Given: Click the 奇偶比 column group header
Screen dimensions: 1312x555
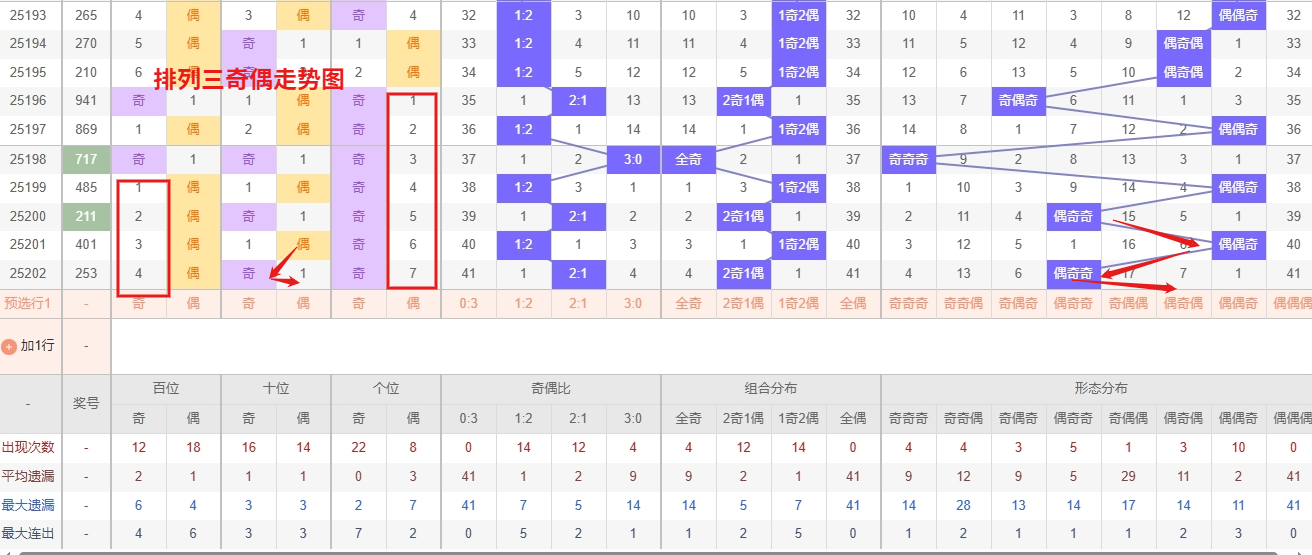Looking at the screenshot, I should [550, 389].
